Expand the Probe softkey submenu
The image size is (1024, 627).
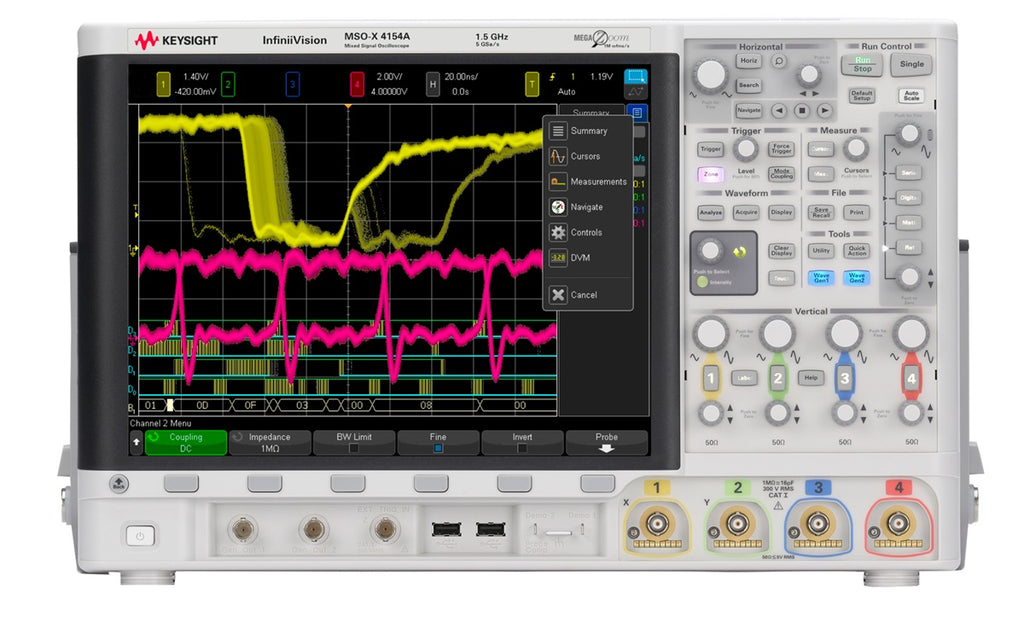point(606,443)
